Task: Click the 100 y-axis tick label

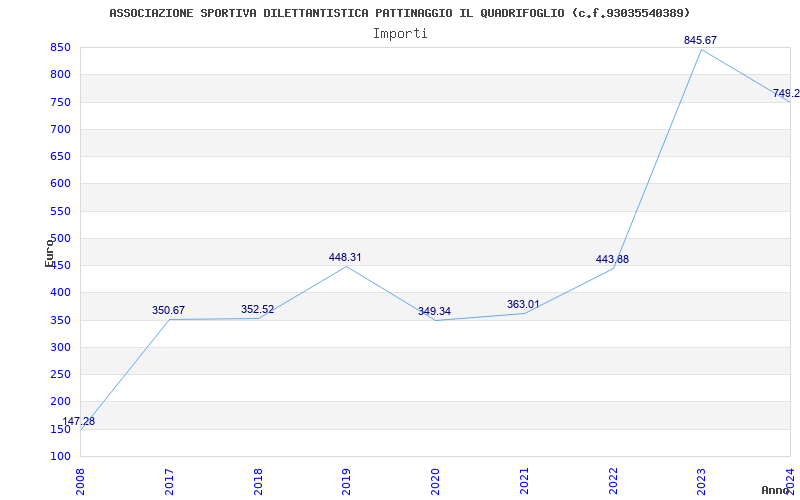Action: pyautogui.click(x=60, y=457)
